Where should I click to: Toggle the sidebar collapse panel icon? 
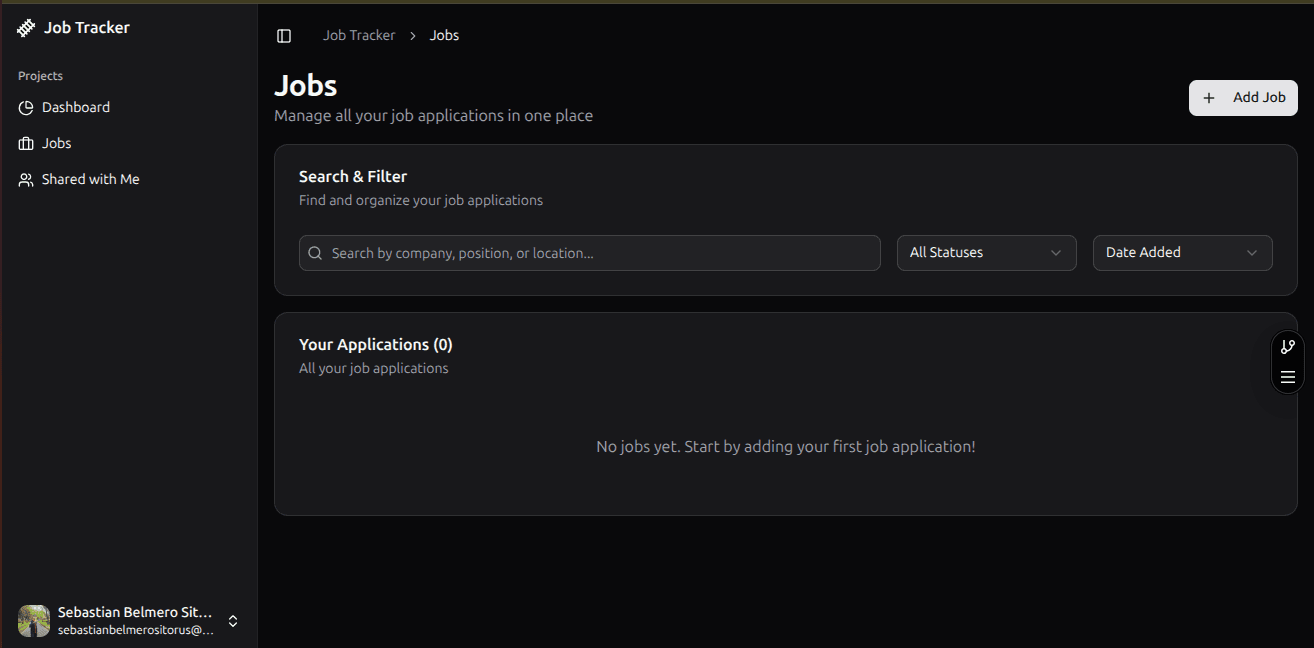click(x=284, y=35)
